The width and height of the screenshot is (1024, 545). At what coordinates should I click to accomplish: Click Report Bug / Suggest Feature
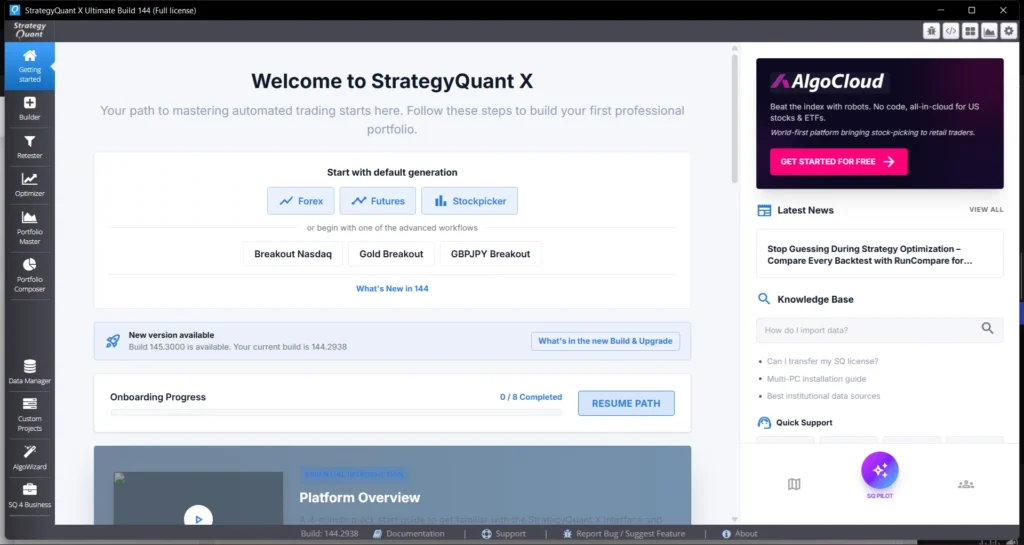624,534
